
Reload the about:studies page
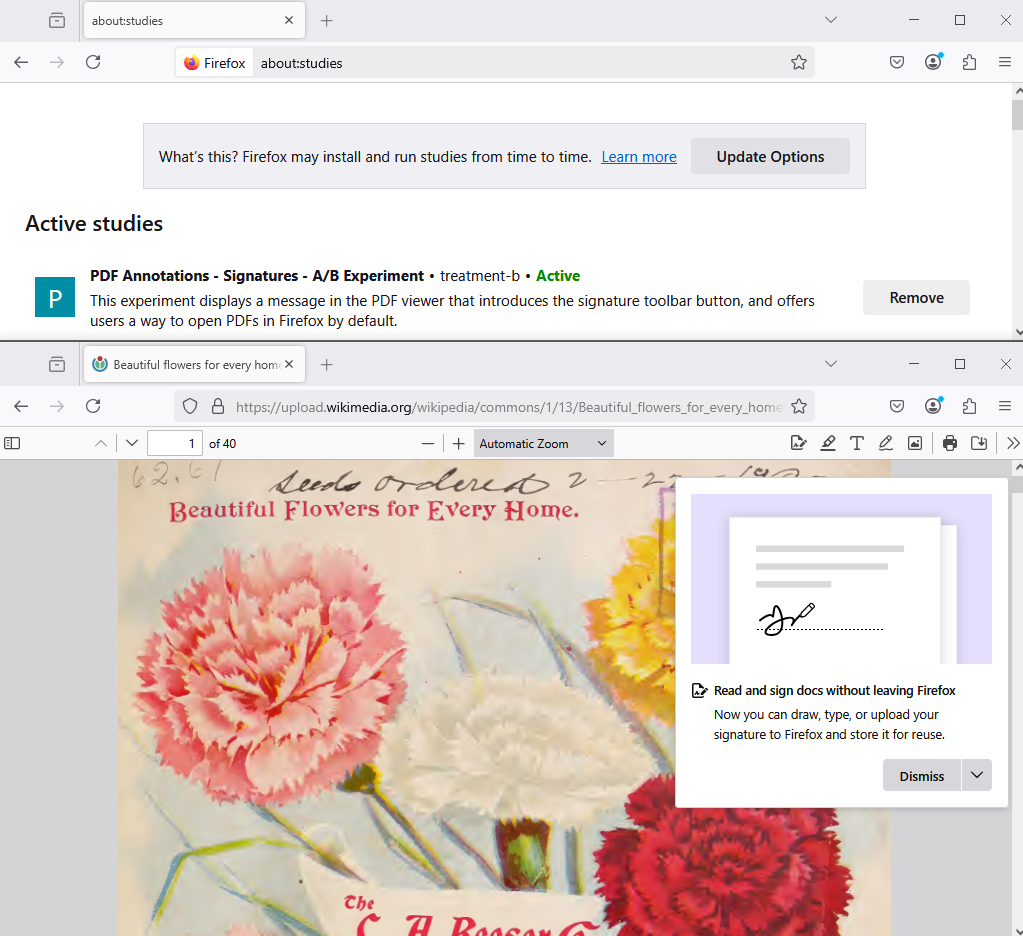tap(93, 63)
